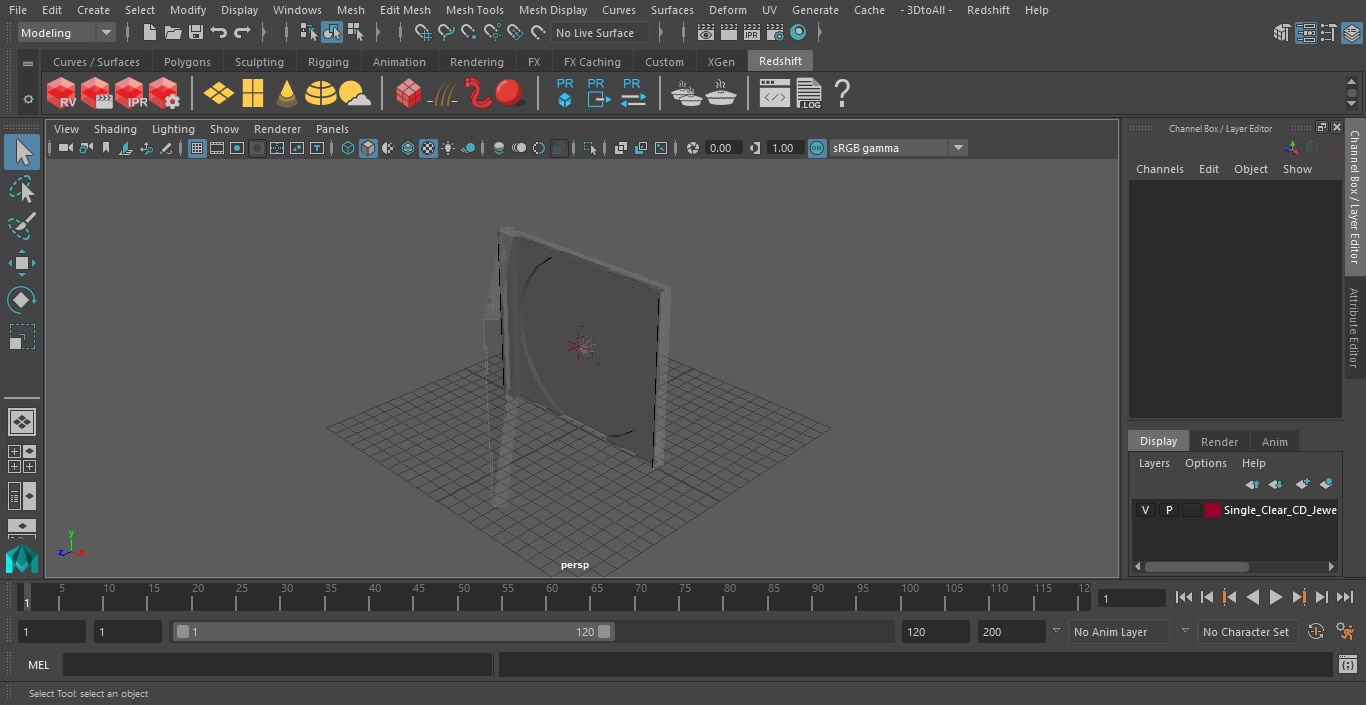The image size is (1366, 705).
Task: Toggle MEL command language selector
Action: [x=38, y=665]
